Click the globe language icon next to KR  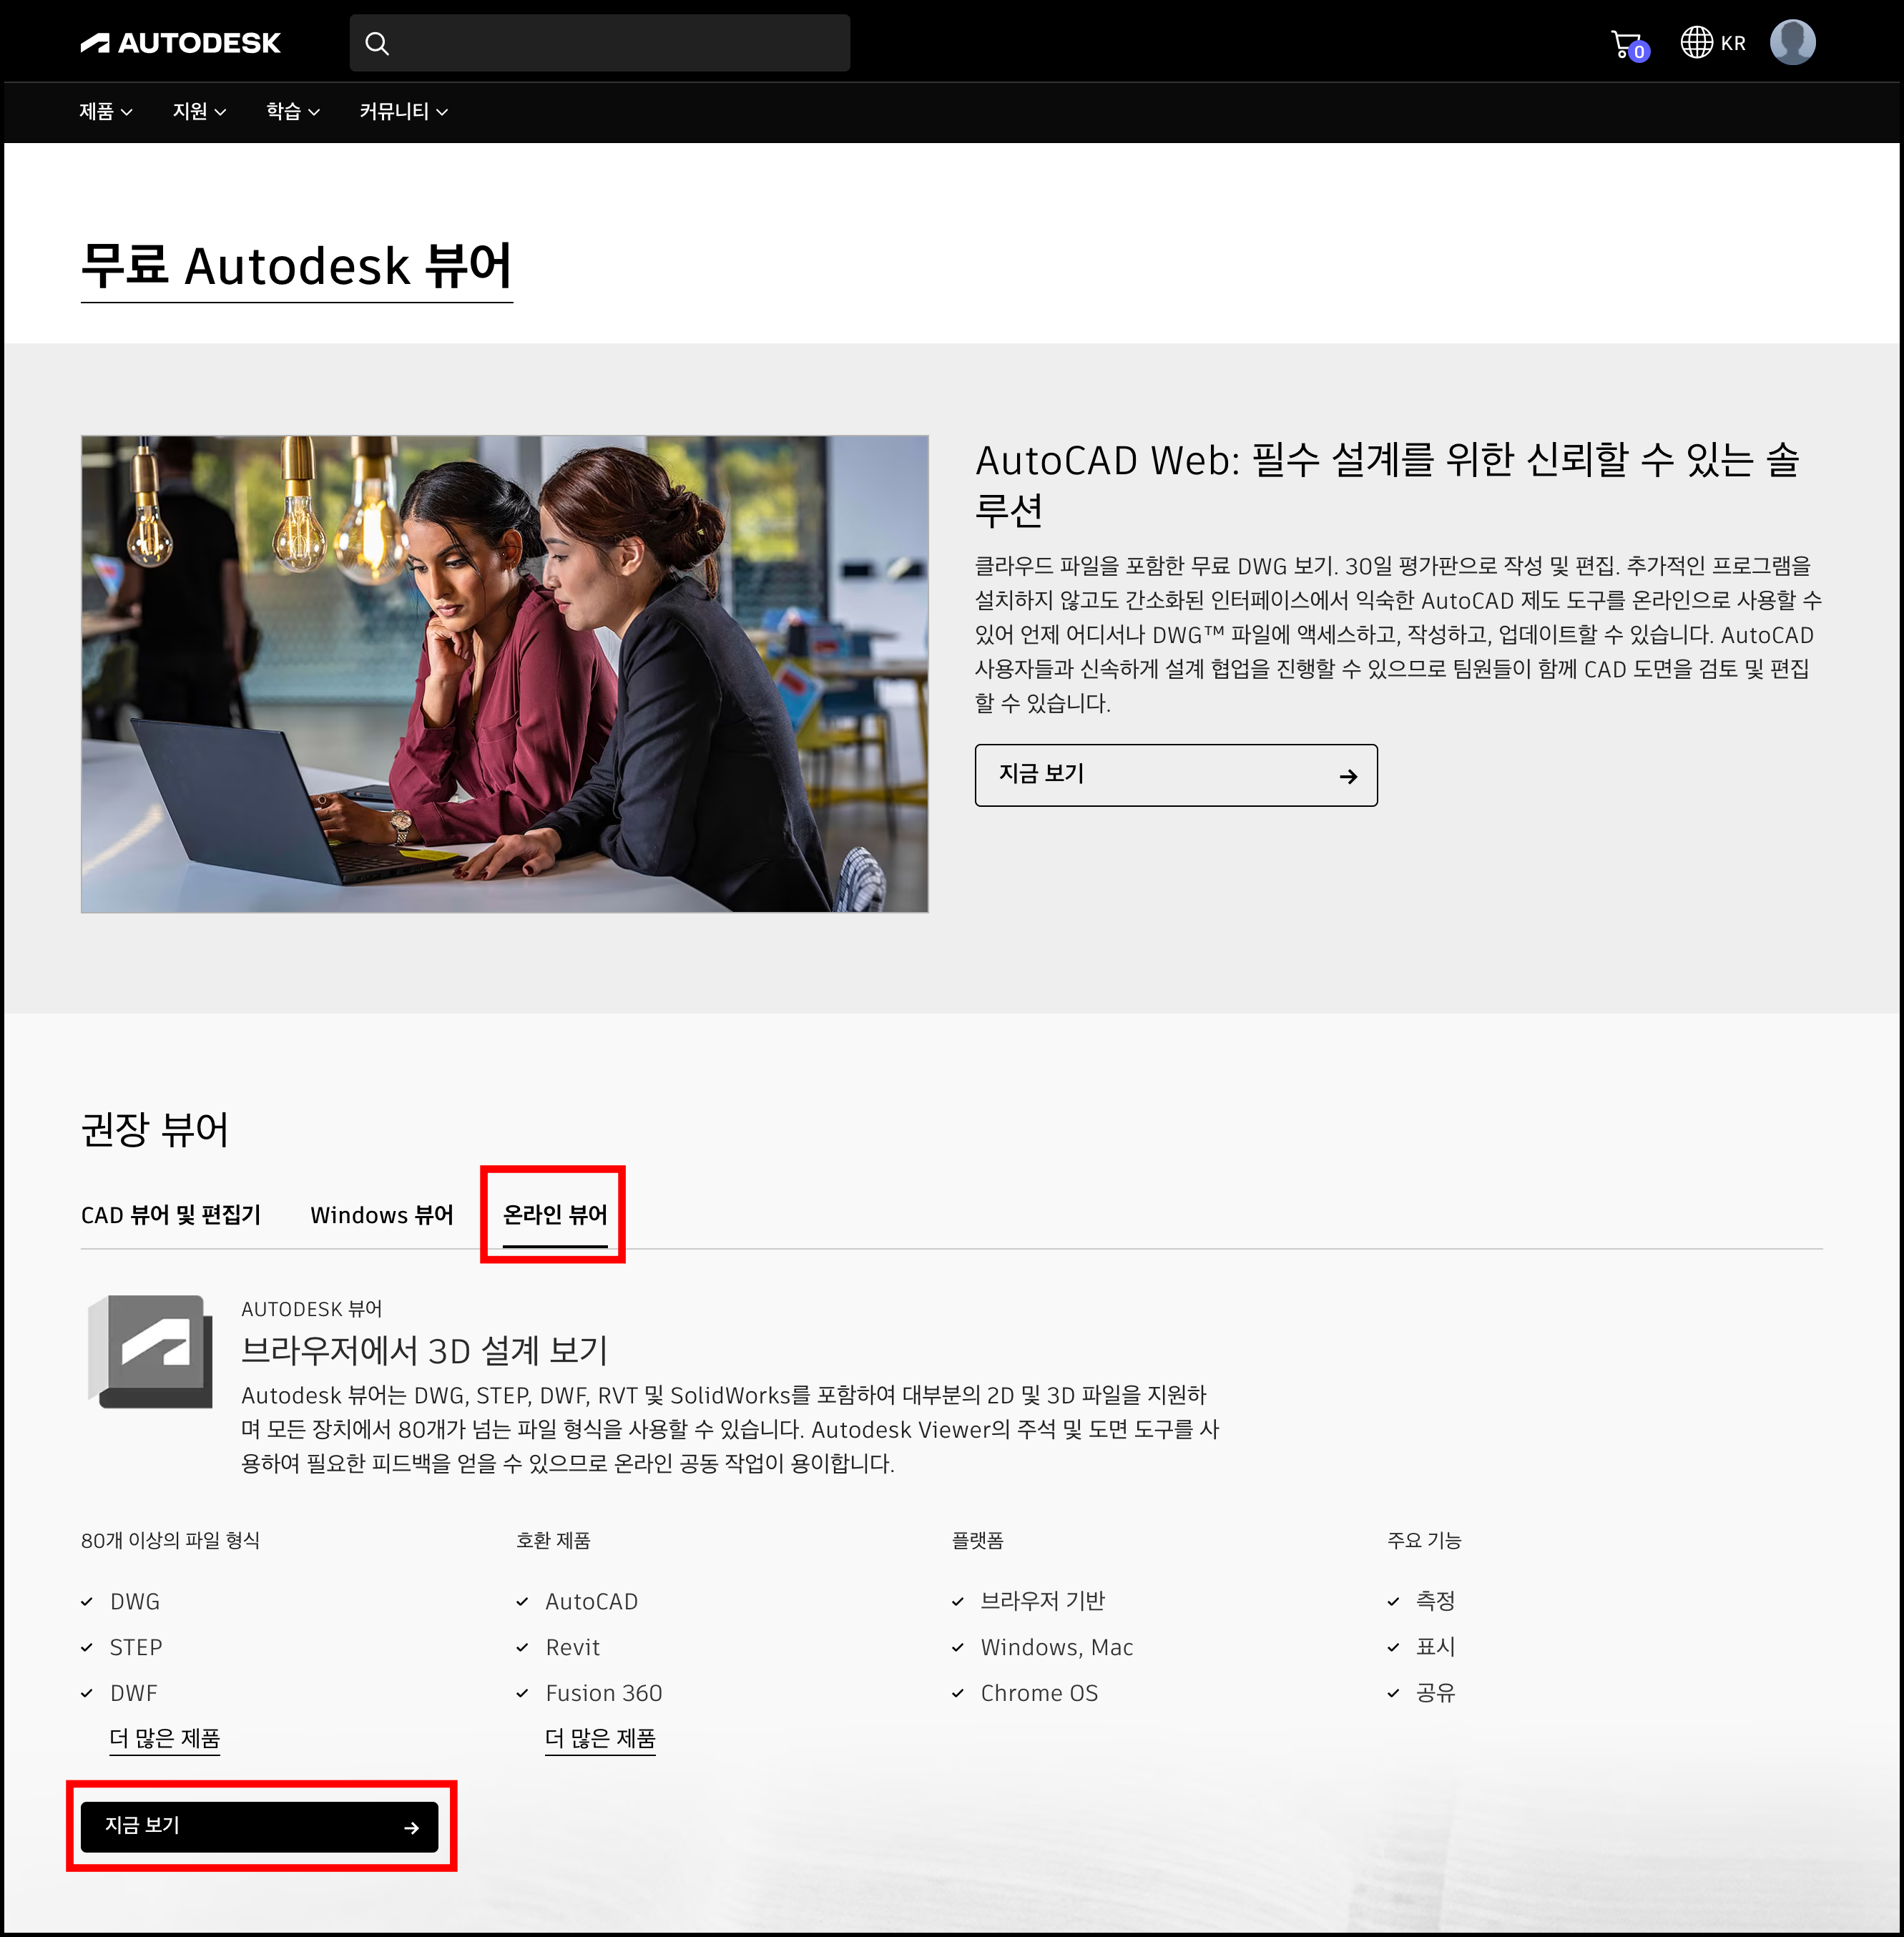[x=1698, y=42]
